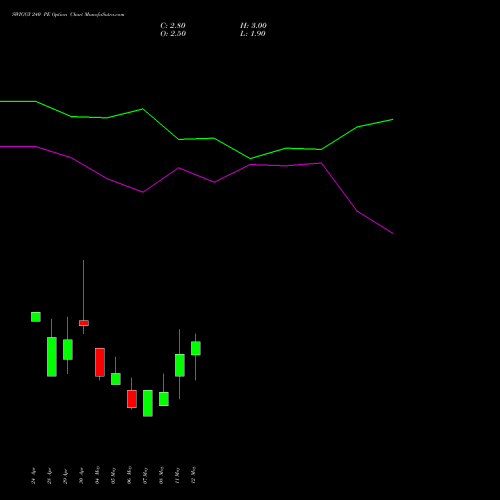
Task: Click the 07 May date label
Action: 145,475
